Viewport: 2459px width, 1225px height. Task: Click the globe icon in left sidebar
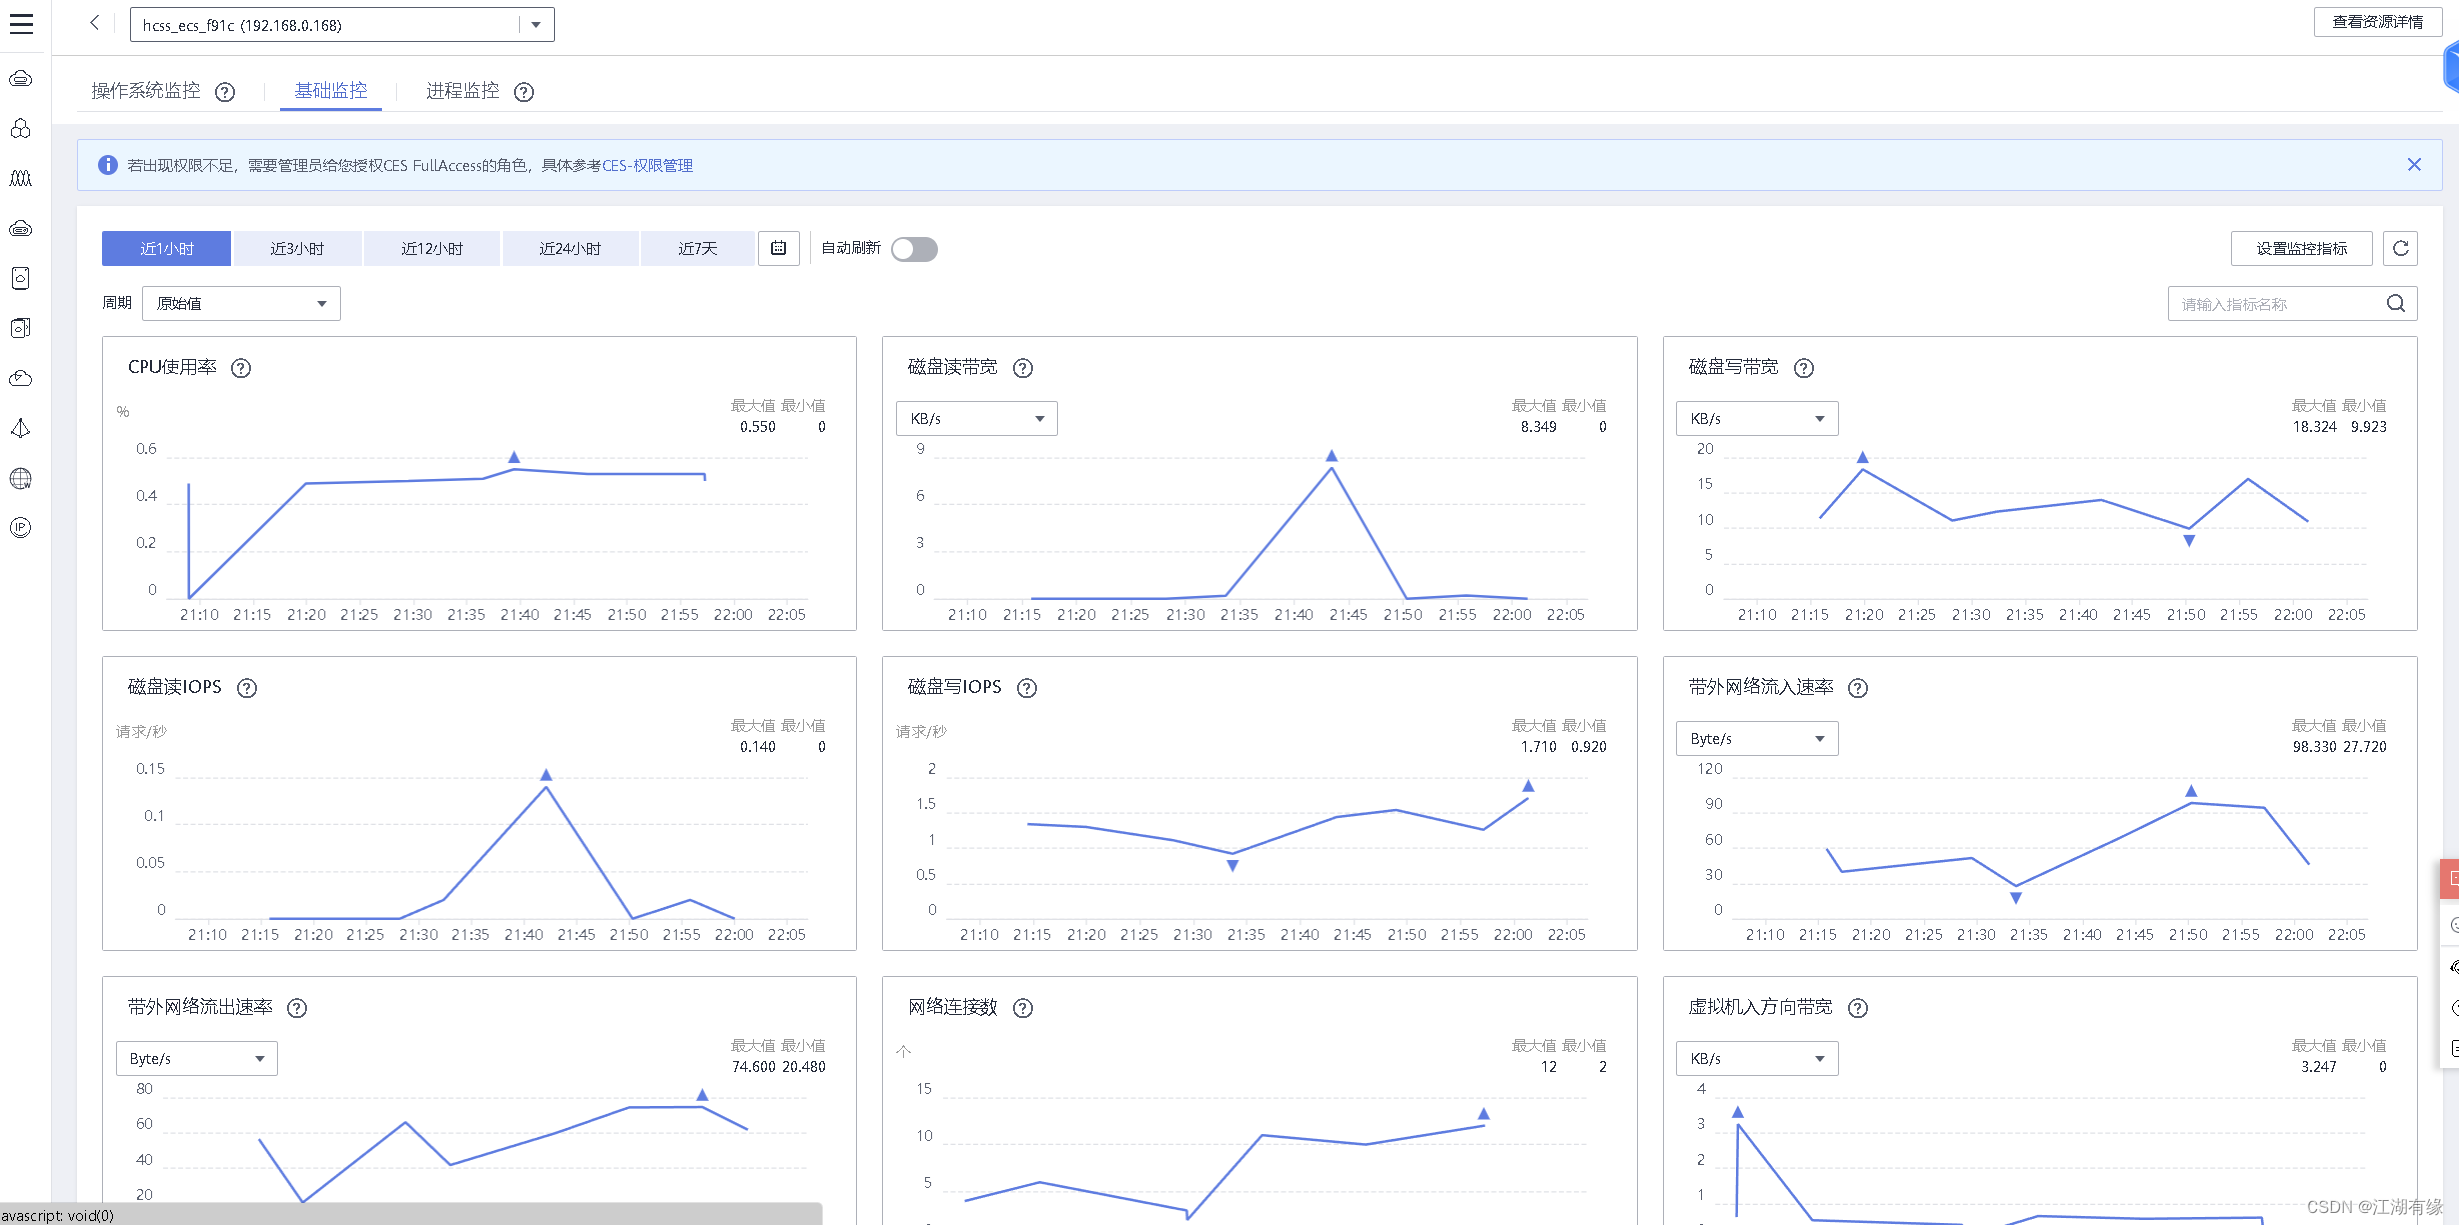(x=21, y=478)
